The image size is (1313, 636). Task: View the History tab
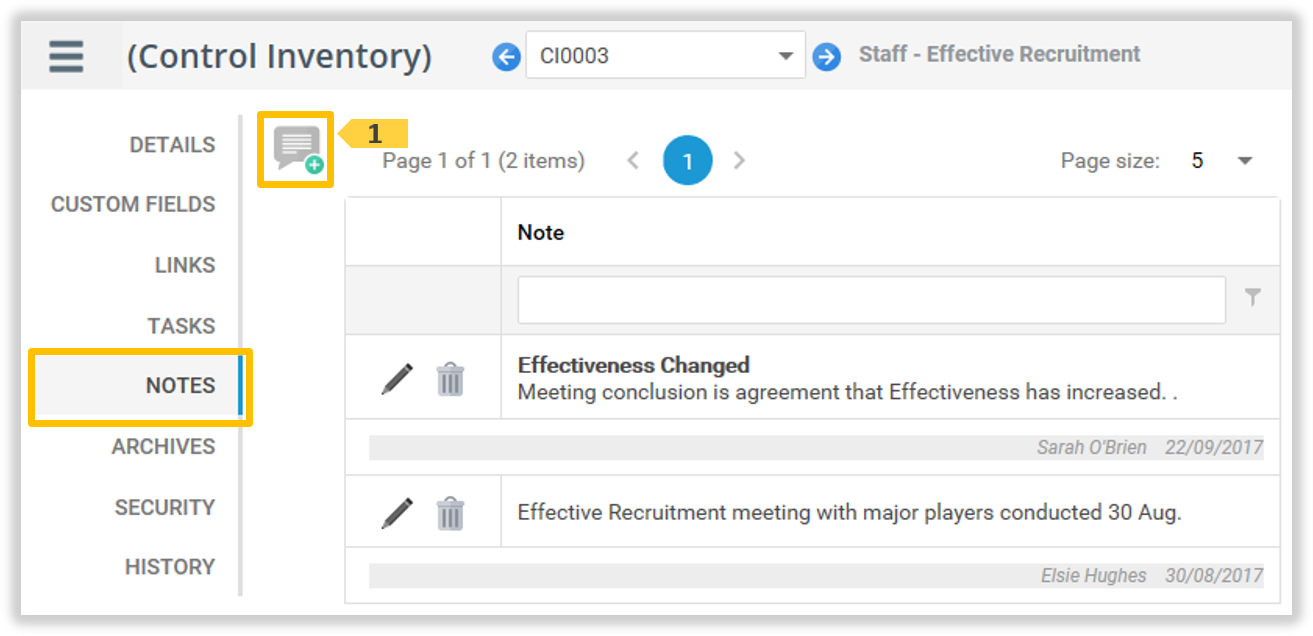pos(170,567)
